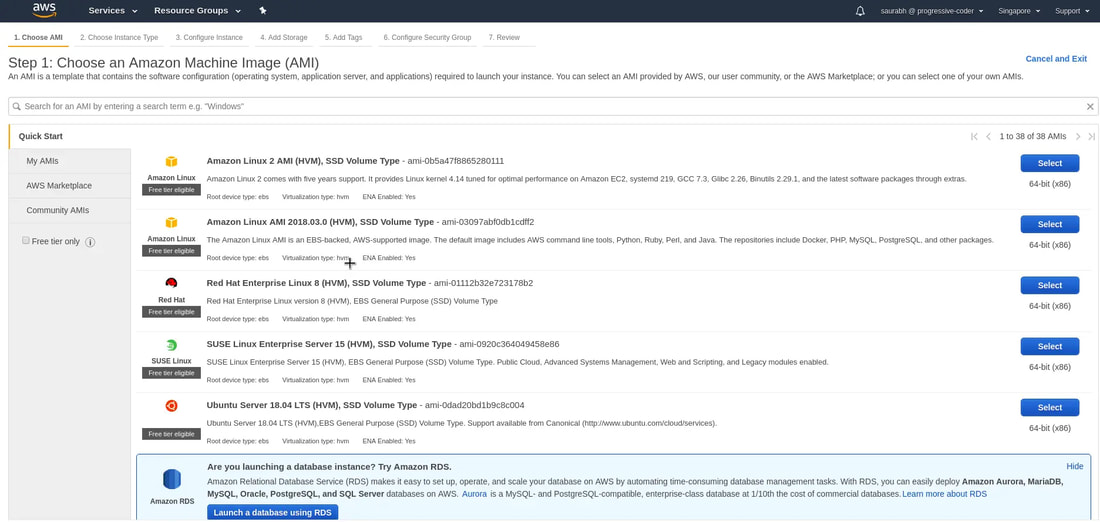Clear the AMI search box with X icon

click(1090, 107)
